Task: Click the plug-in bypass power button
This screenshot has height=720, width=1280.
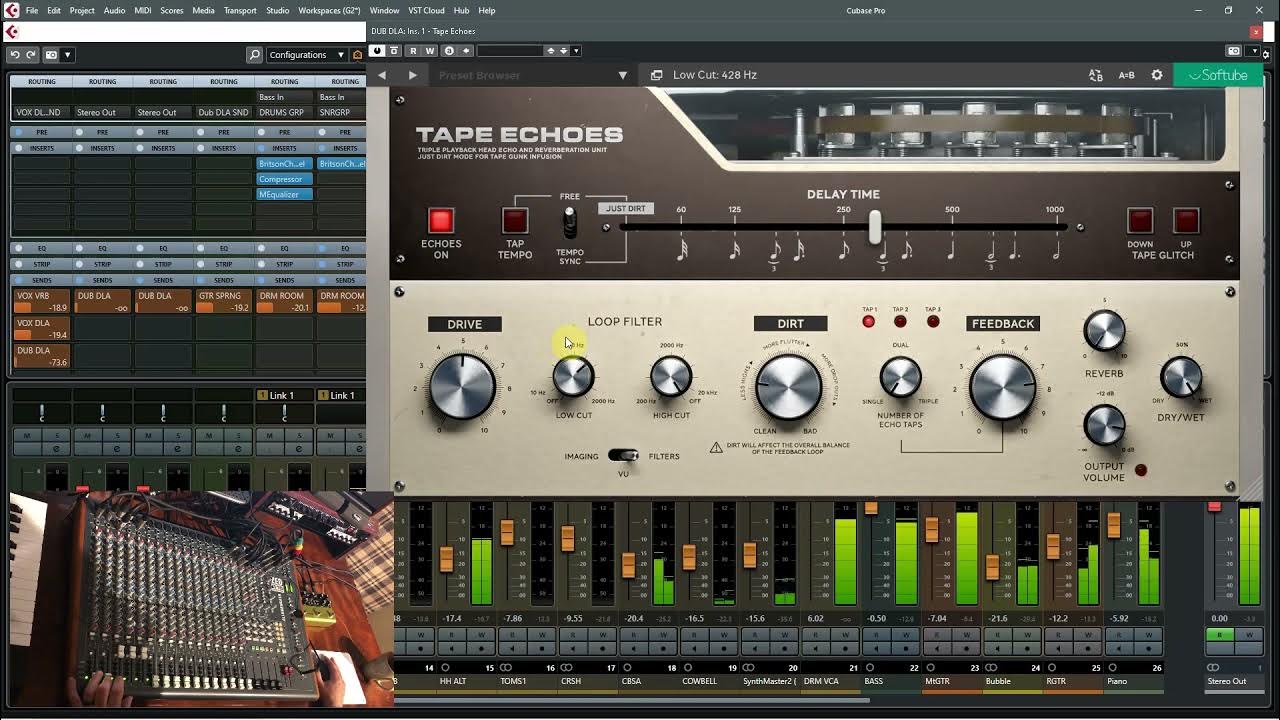Action: (378, 50)
